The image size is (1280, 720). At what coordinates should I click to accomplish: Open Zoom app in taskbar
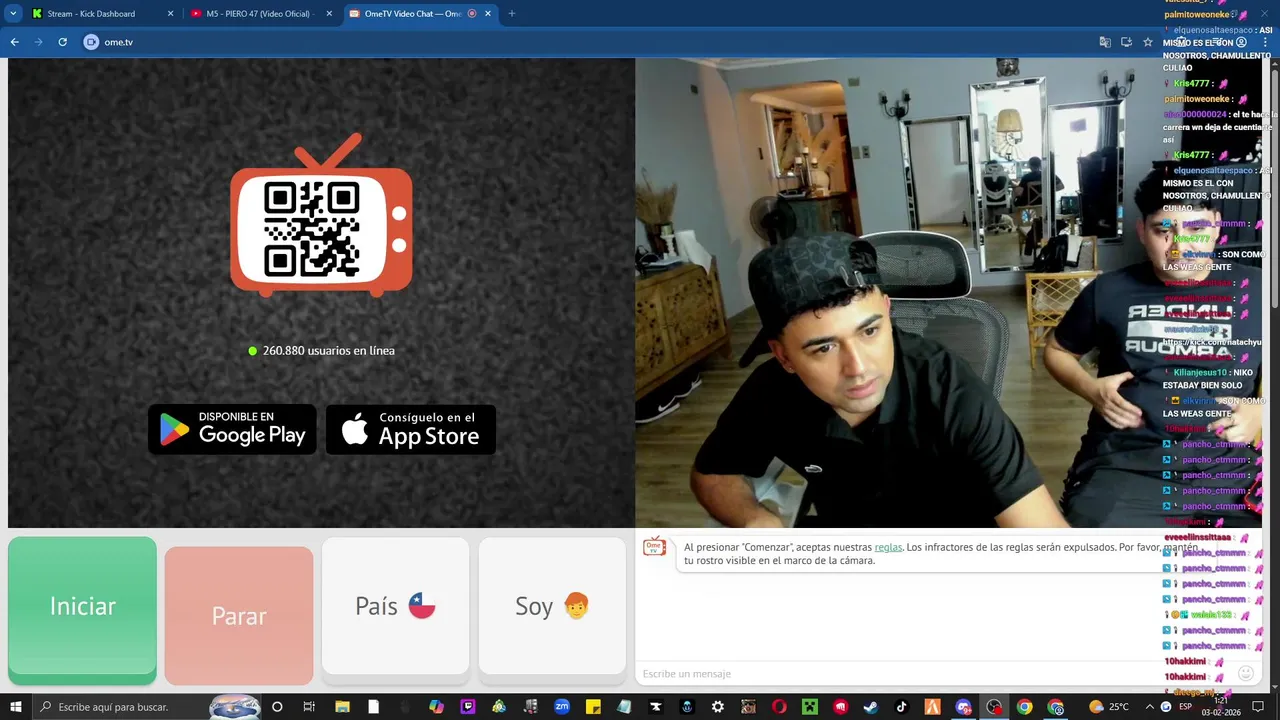(x=562, y=707)
